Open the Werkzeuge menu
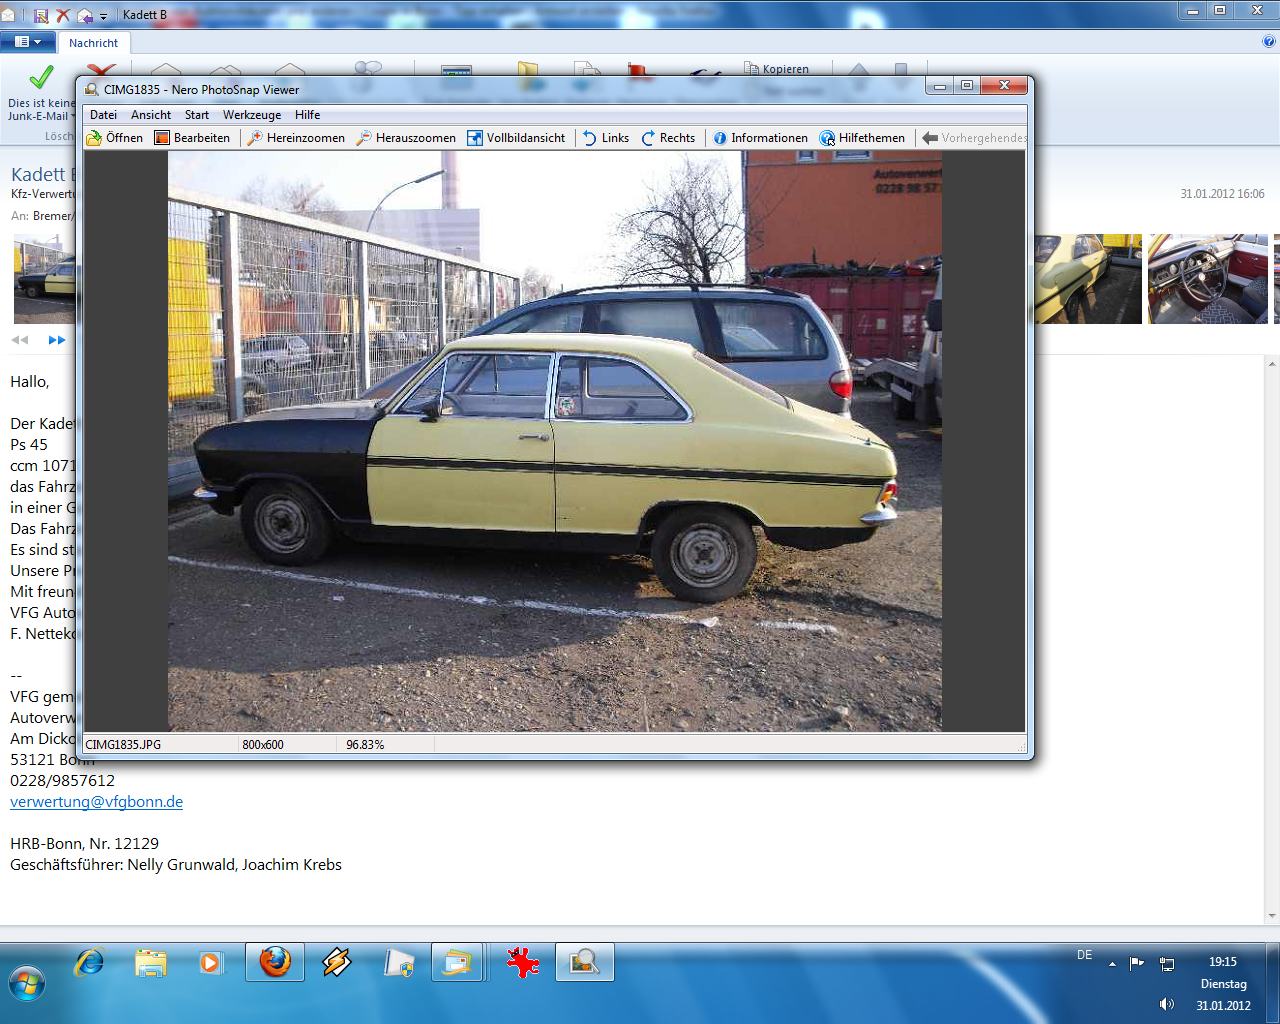The height and width of the screenshot is (1024, 1280). pyautogui.click(x=251, y=115)
